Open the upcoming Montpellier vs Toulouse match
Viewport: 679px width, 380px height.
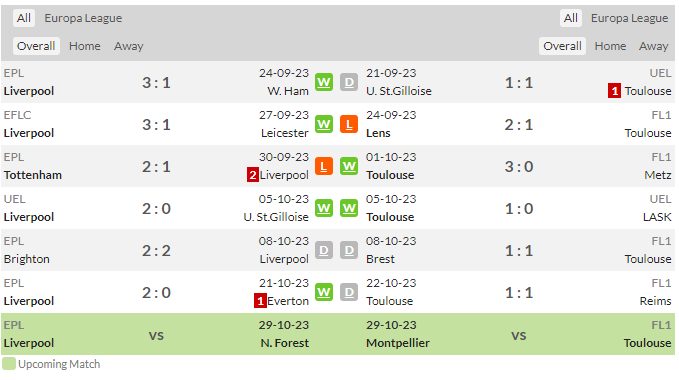pyautogui.click(x=519, y=334)
